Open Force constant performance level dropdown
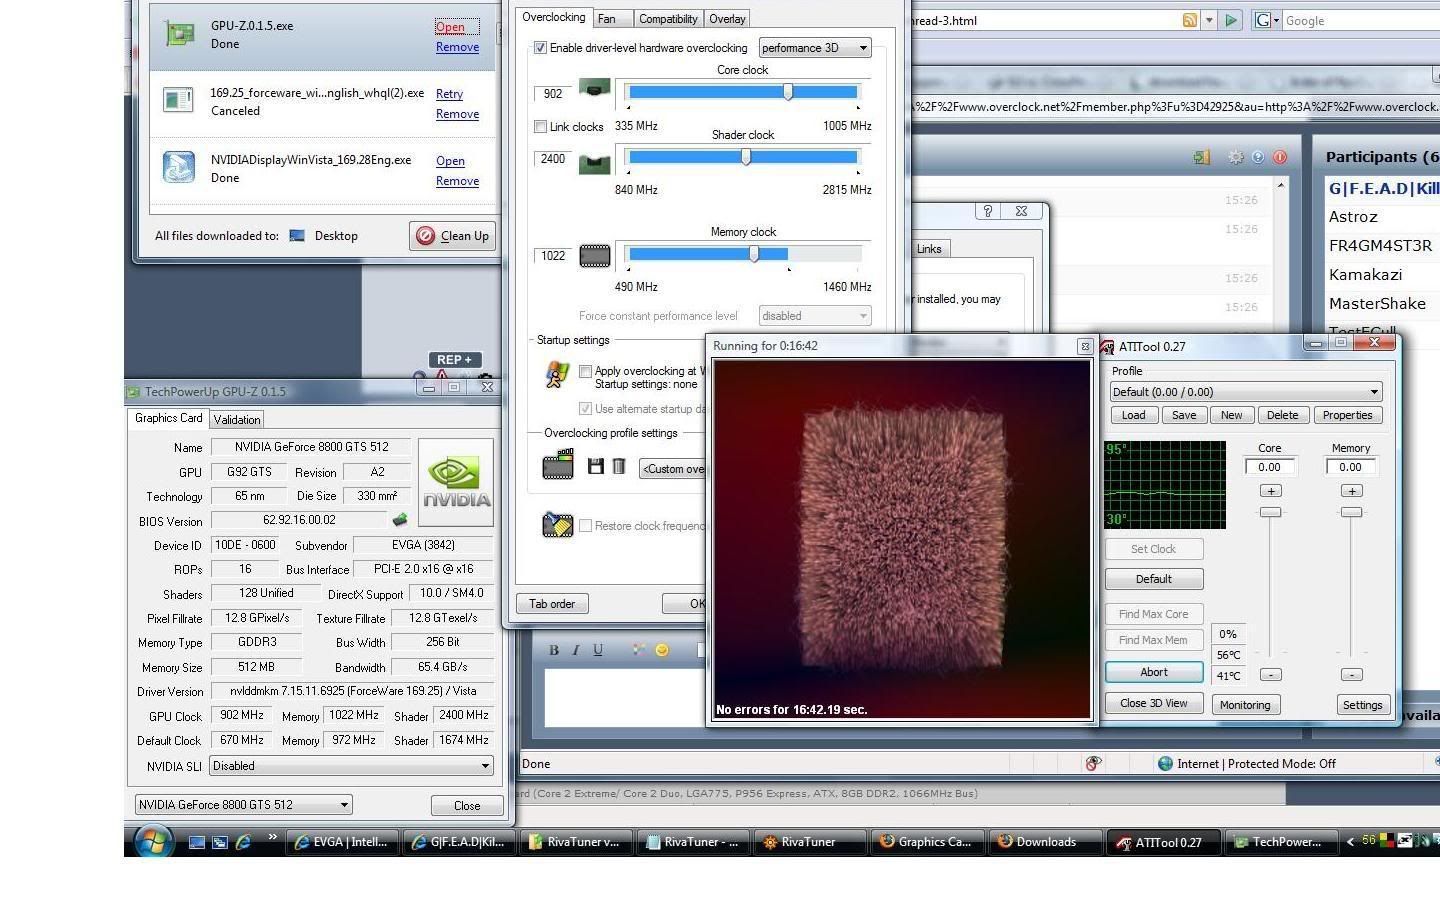Image resolution: width=1440 pixels, height=900 pixels. [x=815, y=316]
